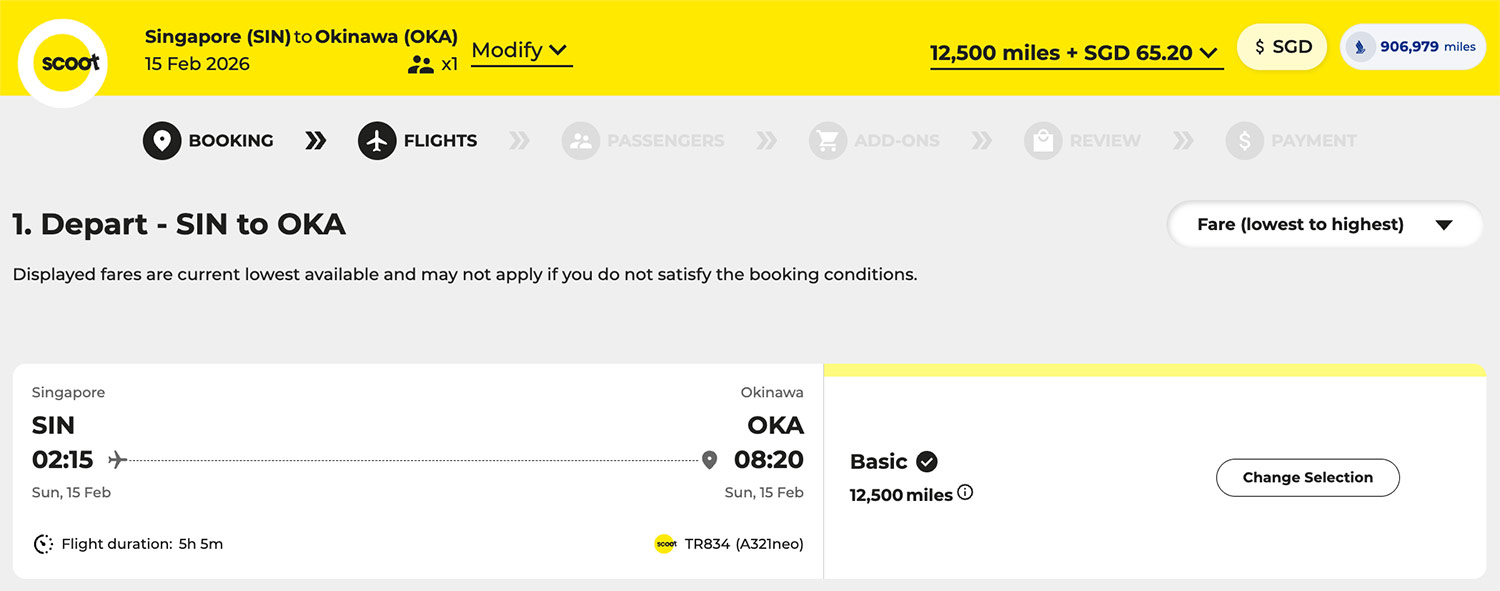This screenshot has width=1500, height=591.
Task: Click the Add-ons shopping cart icon
Action: pyautogui.click(x=828, y=141)
